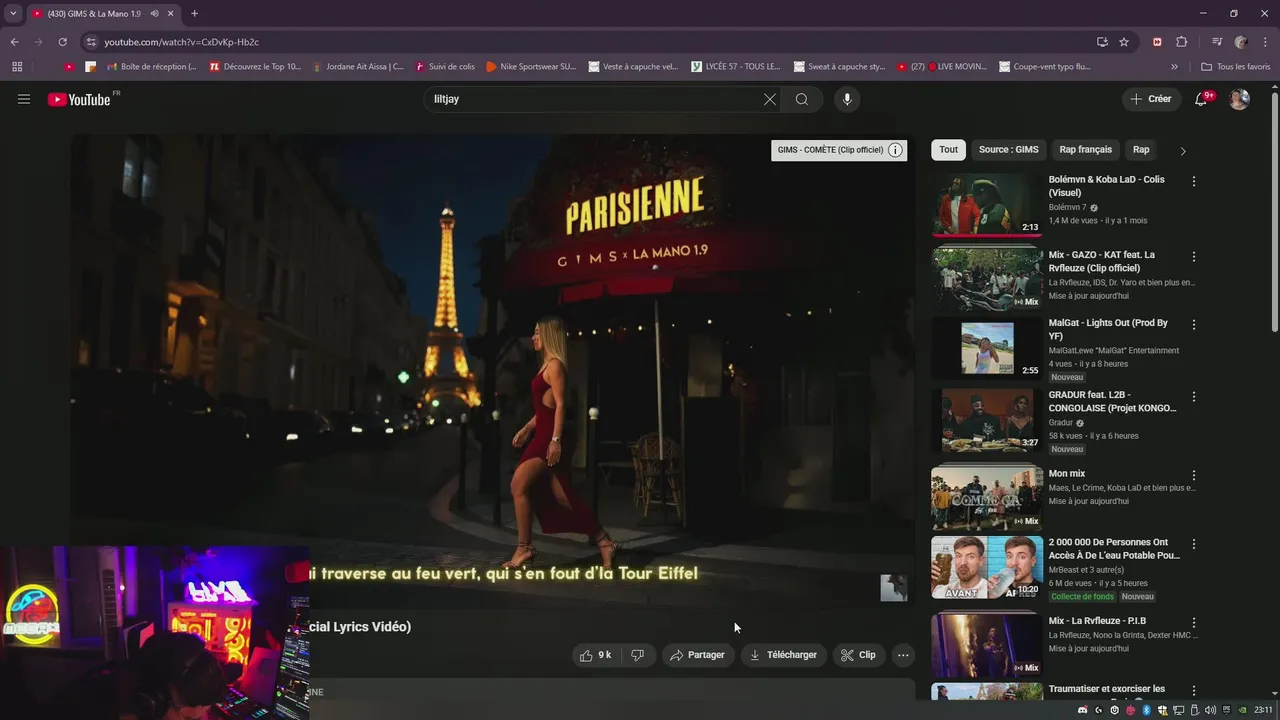
Task: Like the video with thumbs up
Action: (594, 655)
